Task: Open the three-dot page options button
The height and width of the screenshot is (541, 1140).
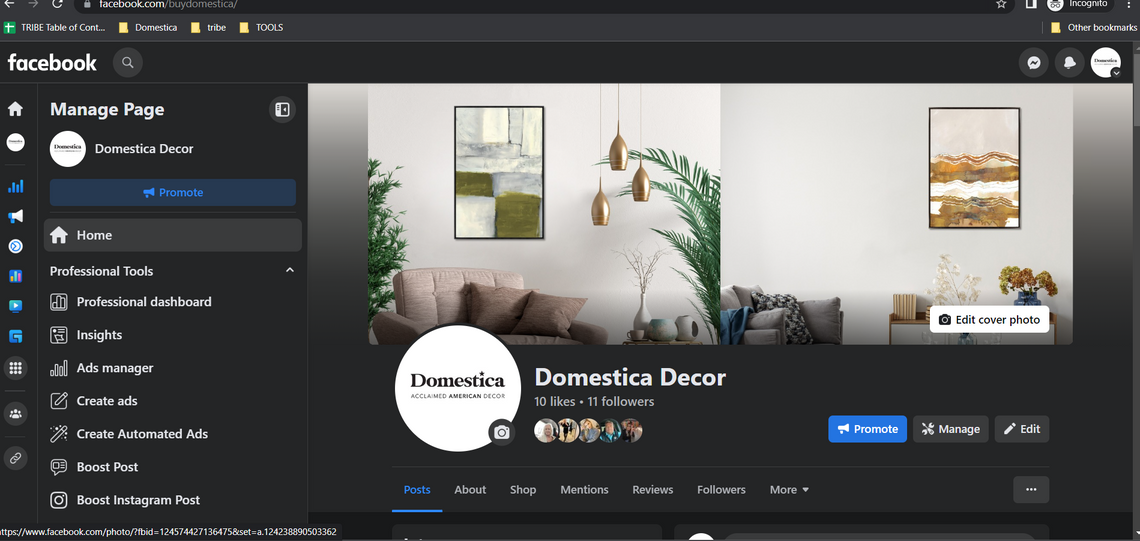Action: tap(1031, 489)
